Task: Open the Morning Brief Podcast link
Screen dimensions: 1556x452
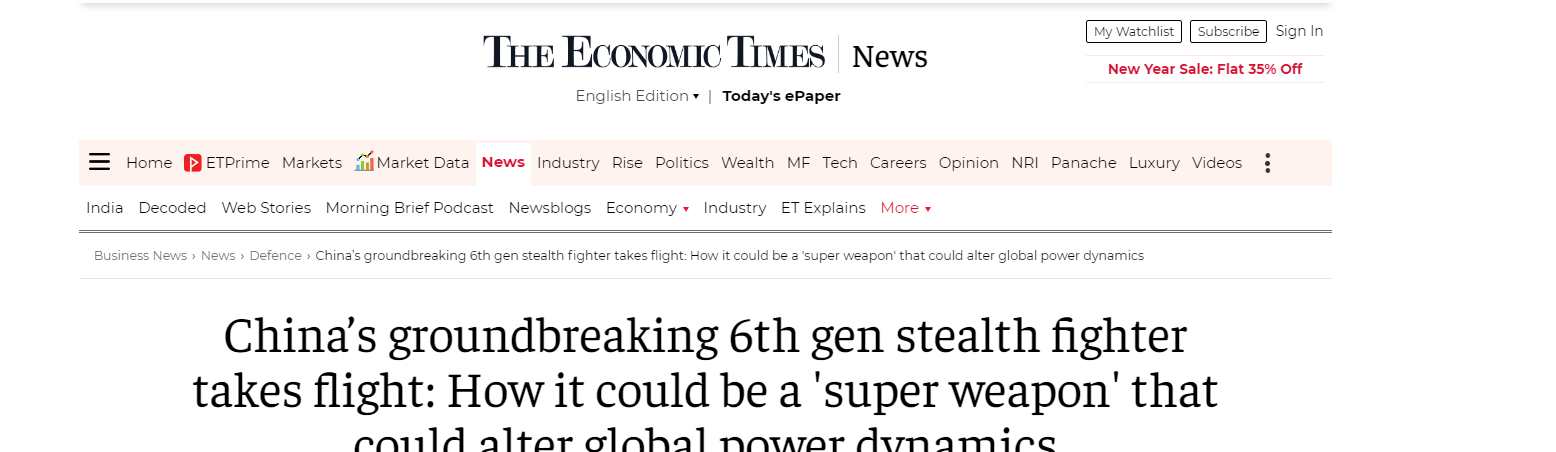Action: click(410, 208)
